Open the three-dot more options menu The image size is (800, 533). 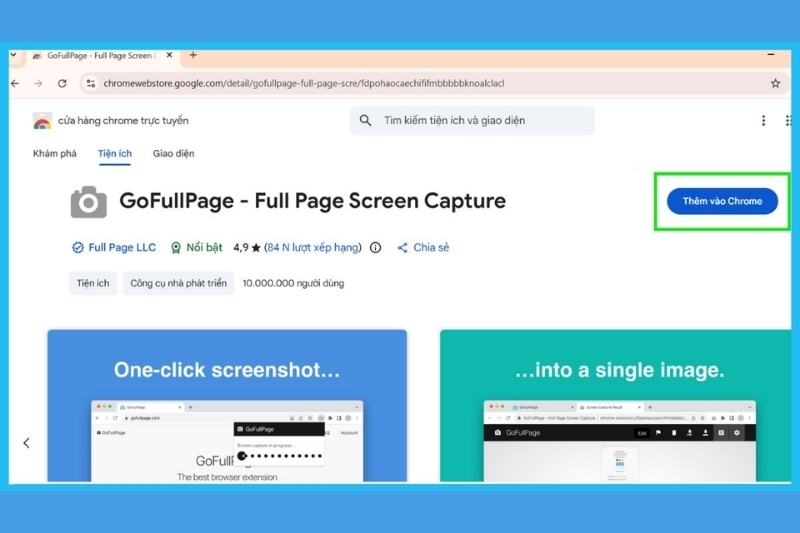[763, 120]
